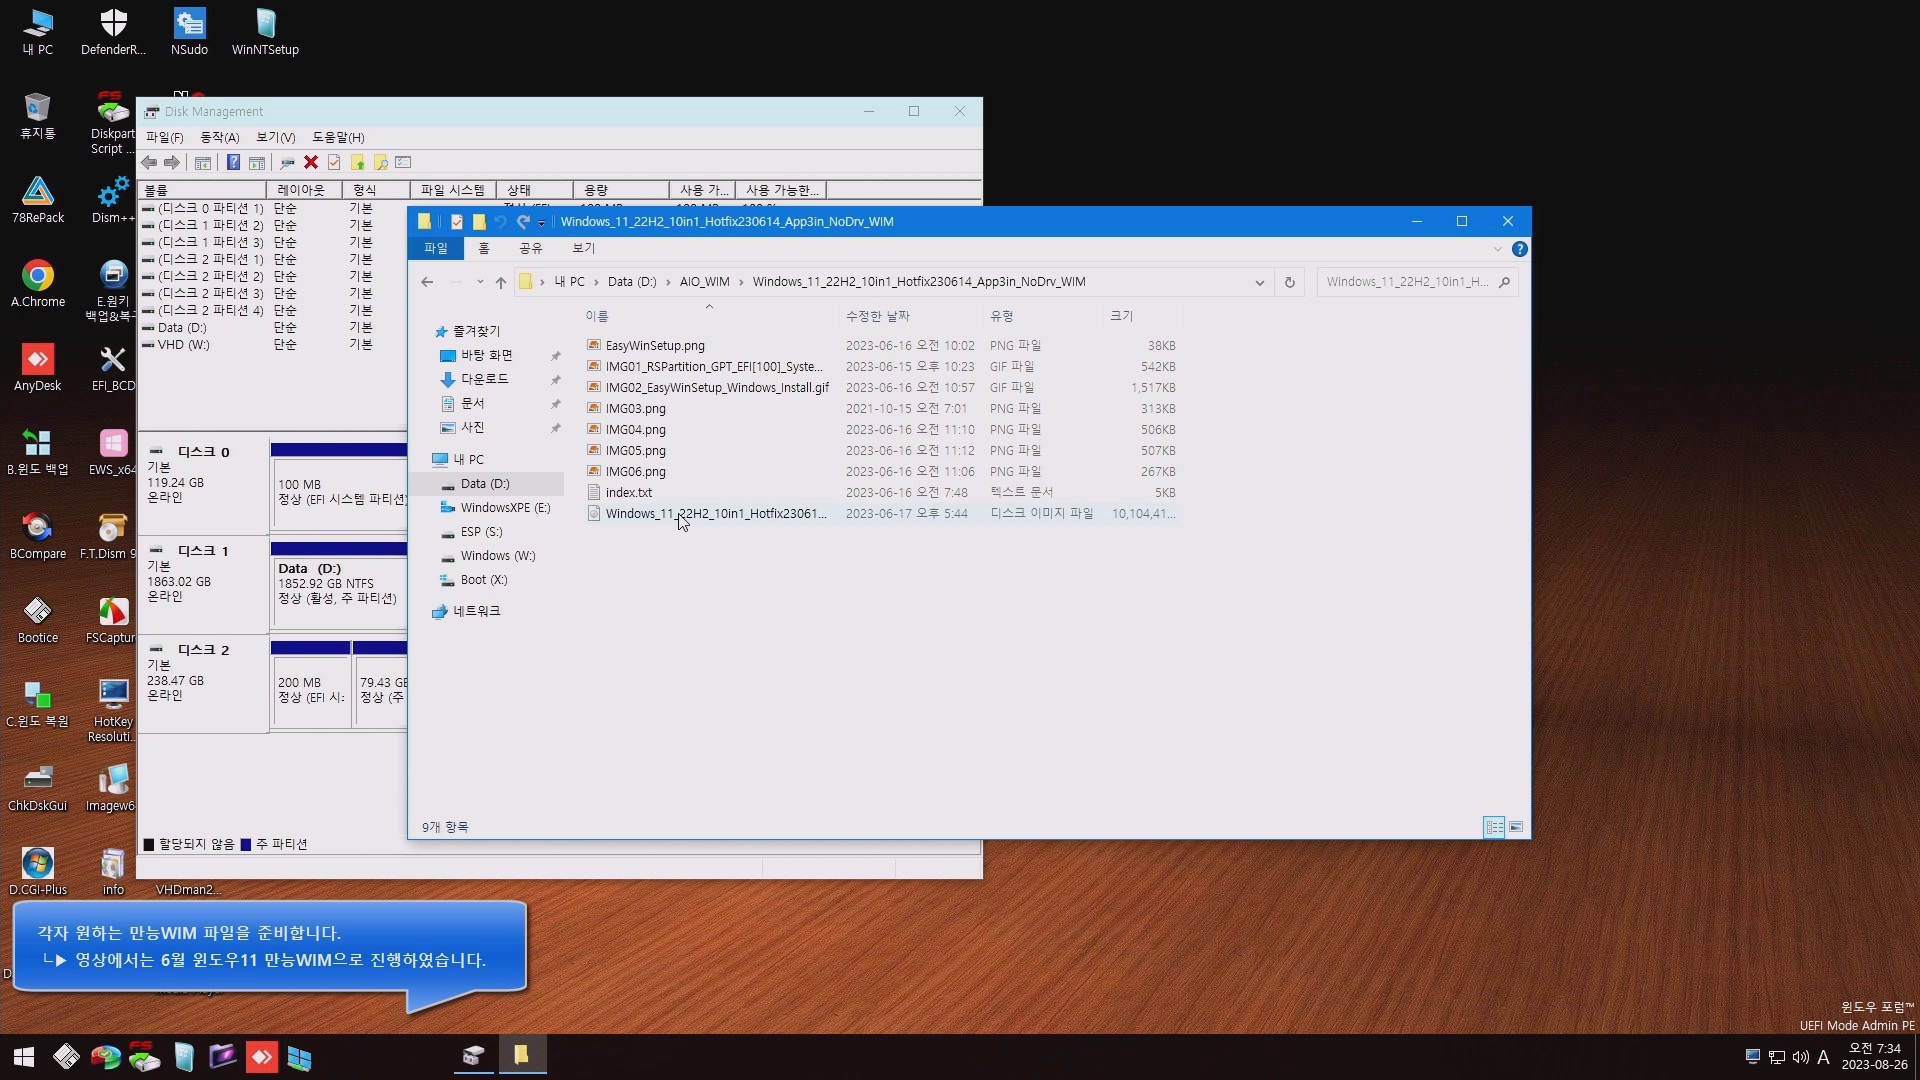The height and width of the screenshot is (1080, 1920).
Task: Open the Explorer help icon
Action: (1519, 249)
